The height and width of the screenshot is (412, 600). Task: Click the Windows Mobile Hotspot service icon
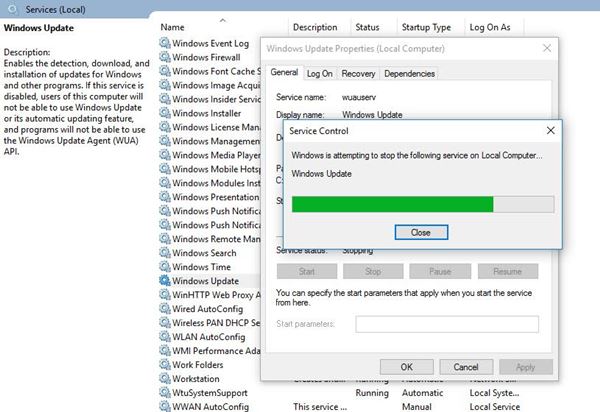click(165, 169)
